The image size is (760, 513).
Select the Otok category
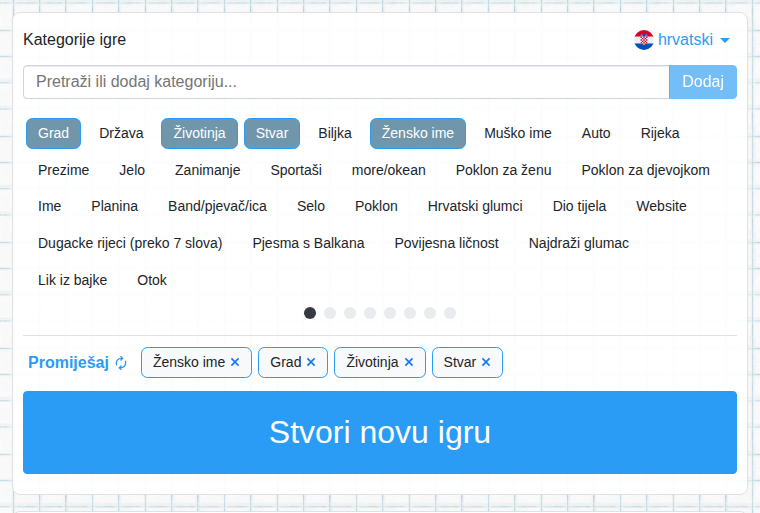point(152,280)
